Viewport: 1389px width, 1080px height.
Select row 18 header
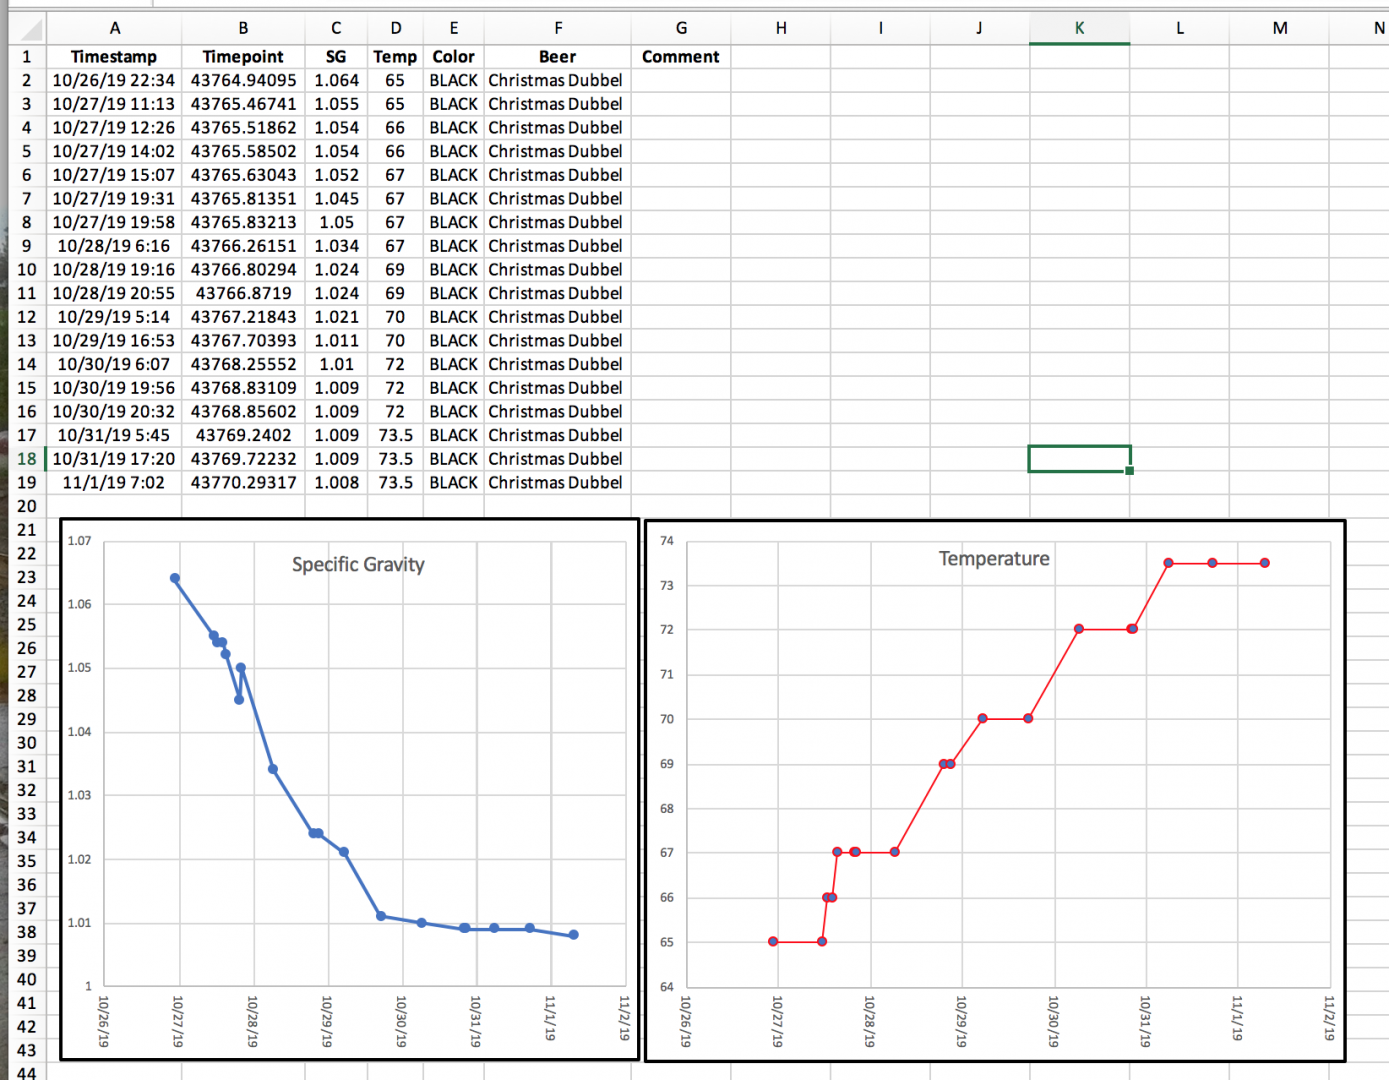pyautogui.click(x=26, y=459)
